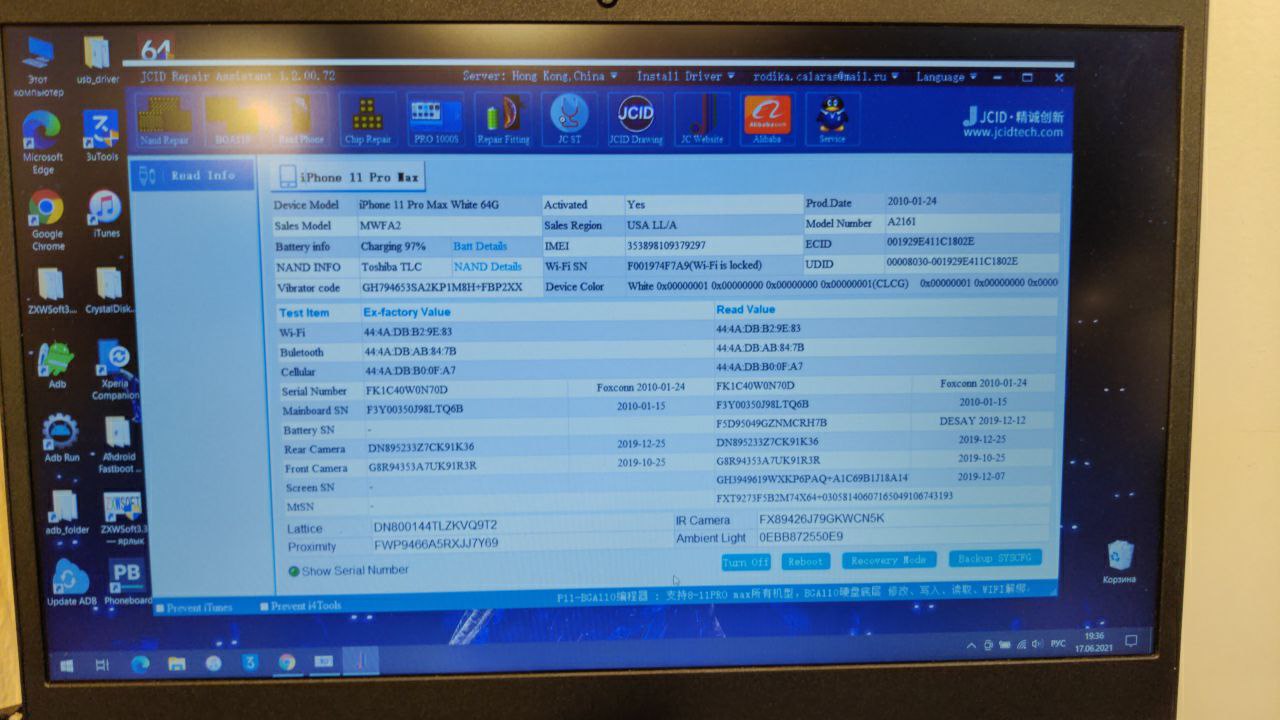The width and height of the screenshot is (1280, 720).
Task: Open the Android Fastboot desktop icon
Action: coord(117,445)
